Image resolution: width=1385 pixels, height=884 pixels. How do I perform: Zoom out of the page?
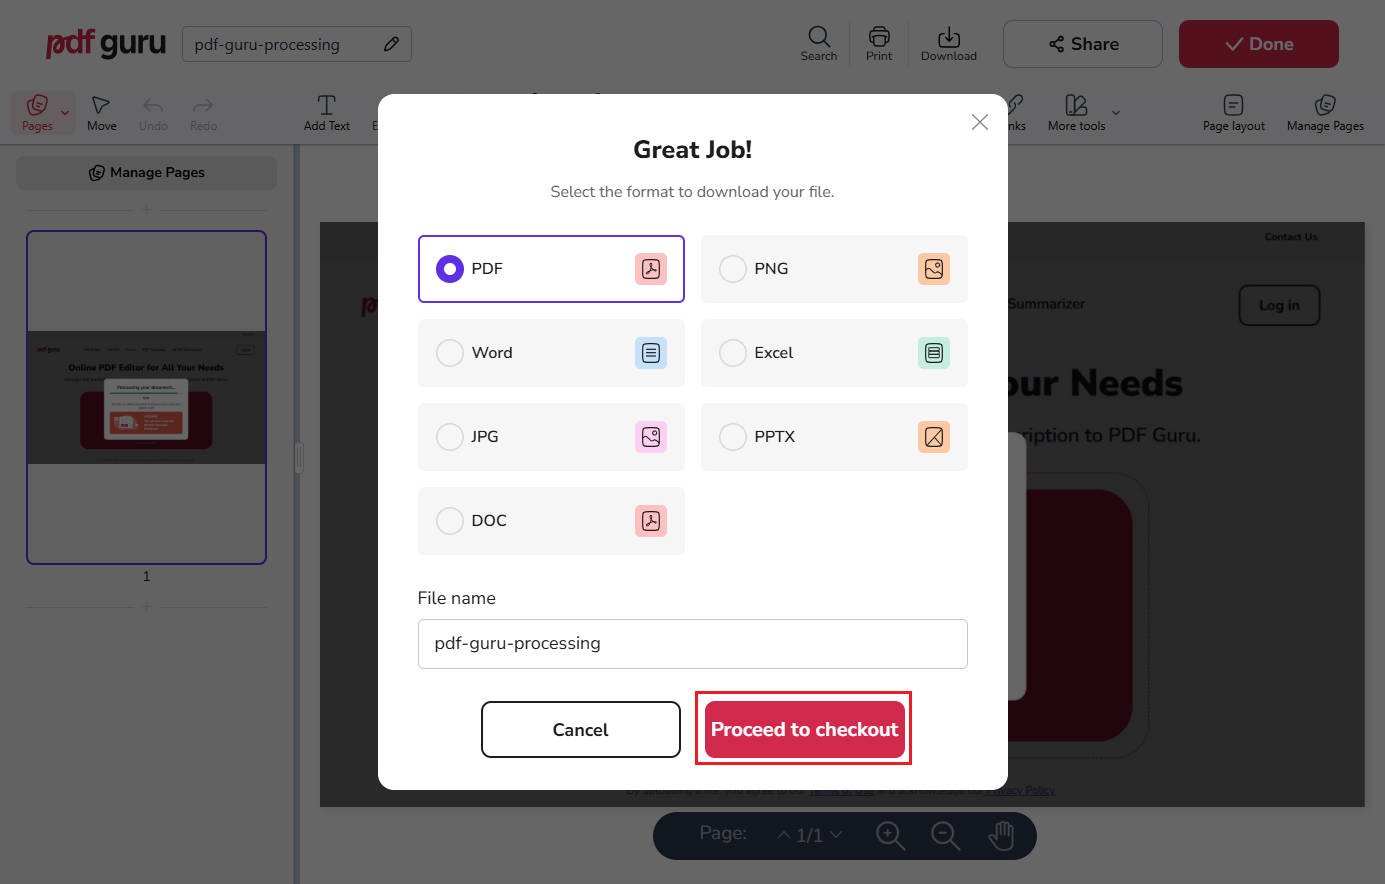[945, 836]
